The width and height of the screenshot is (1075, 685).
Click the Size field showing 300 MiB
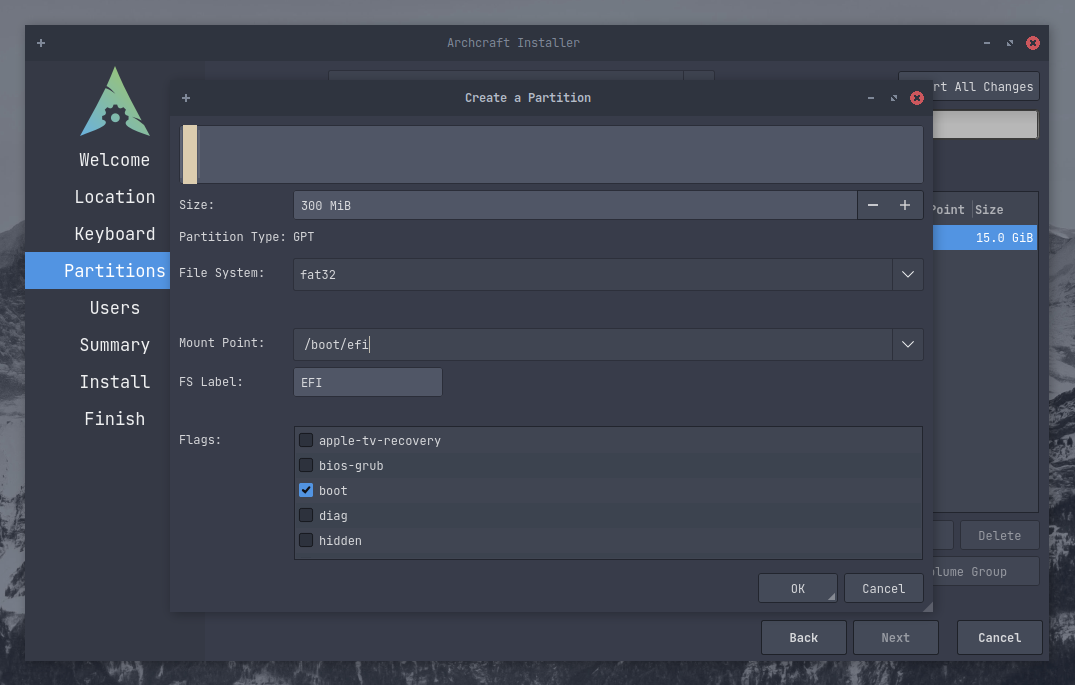pos(575,205)
